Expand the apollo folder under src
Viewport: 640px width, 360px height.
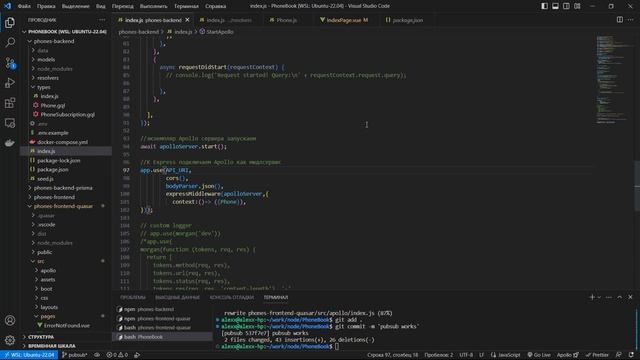click(x=48, y=270)
